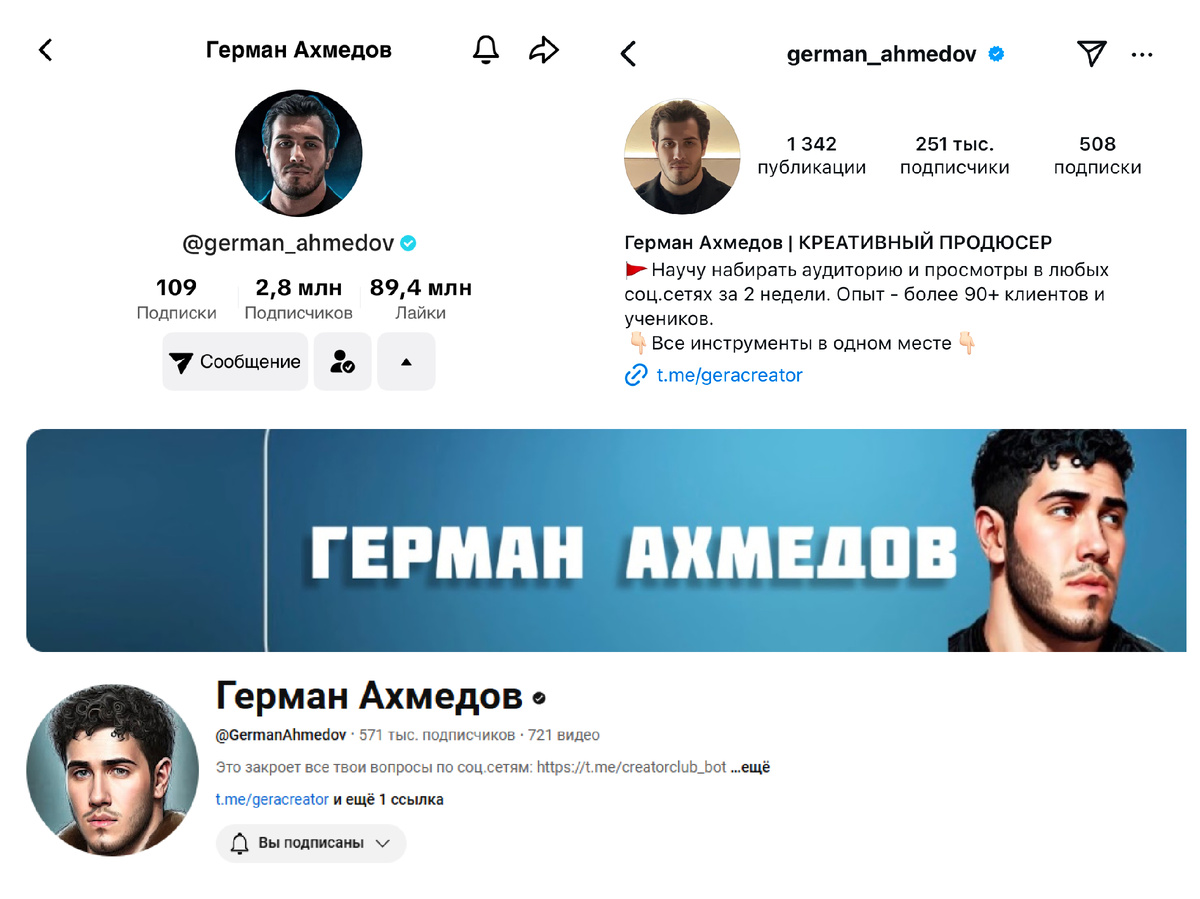Open dropdown chevron next to Вы подписаны

coord(382,843)
